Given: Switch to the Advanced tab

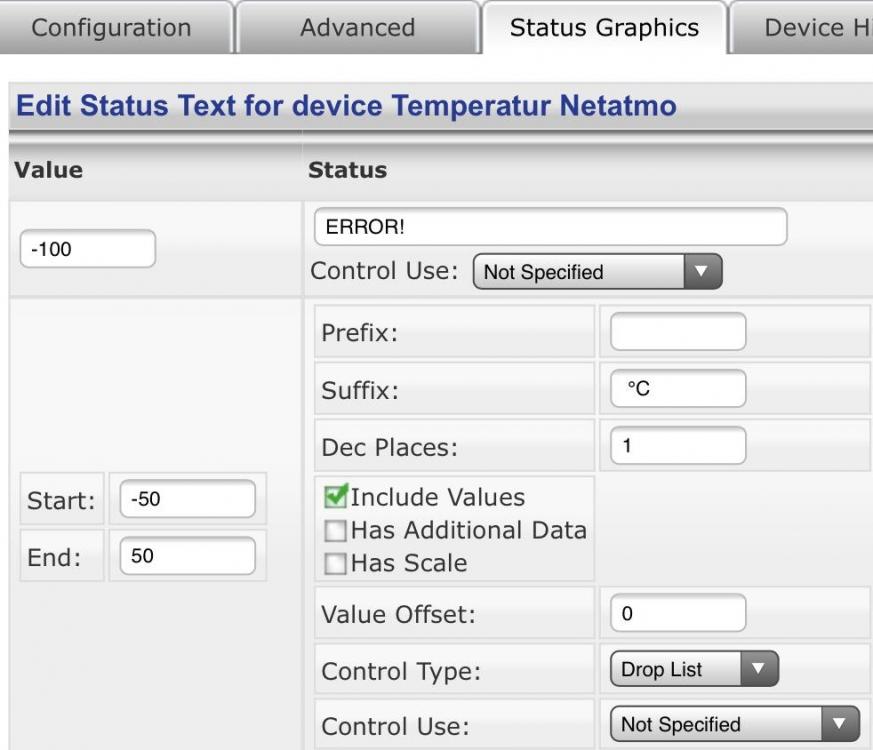Looking at the screenshot, I should click(x=357, y=27).
